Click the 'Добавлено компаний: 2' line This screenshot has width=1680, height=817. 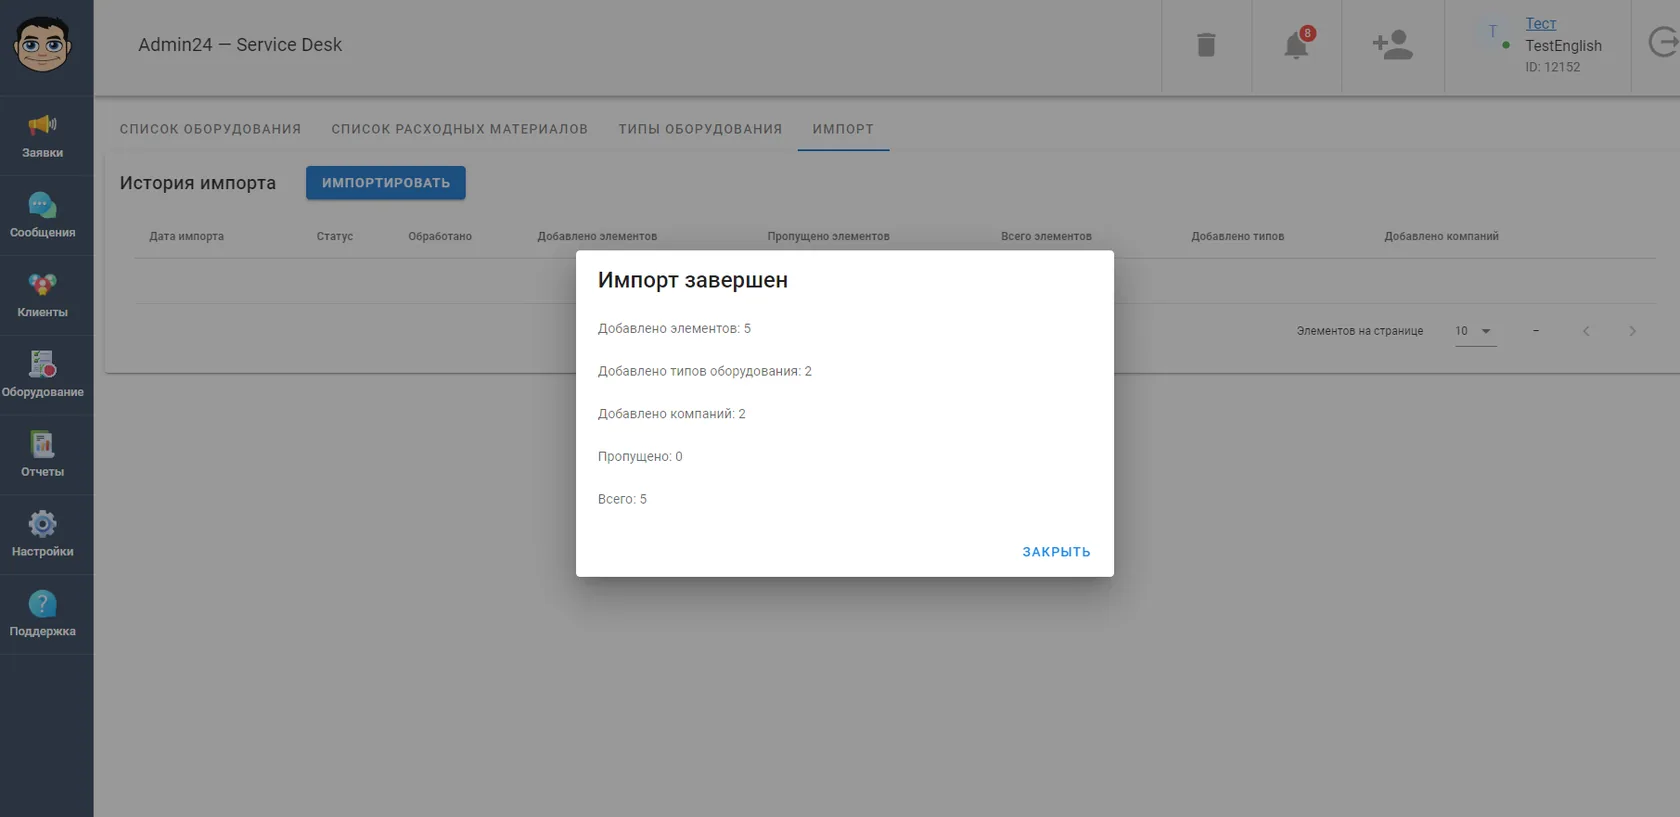(672, 414)
